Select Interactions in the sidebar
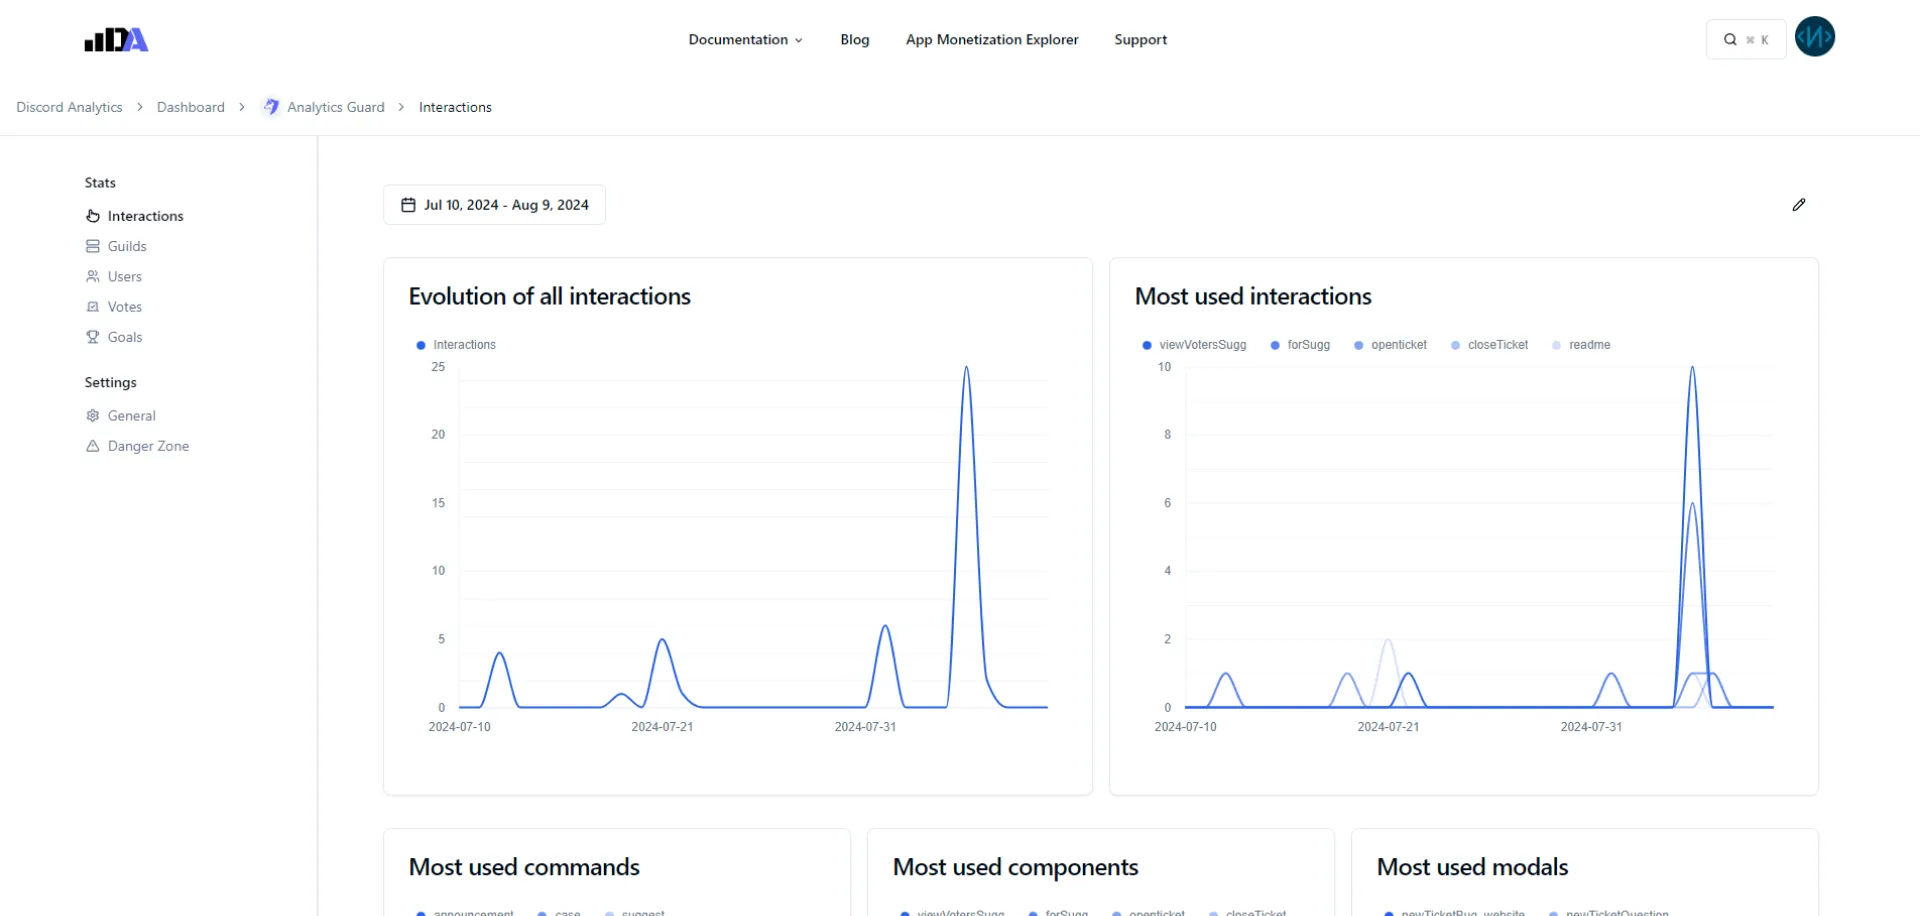 coord(146,216)
